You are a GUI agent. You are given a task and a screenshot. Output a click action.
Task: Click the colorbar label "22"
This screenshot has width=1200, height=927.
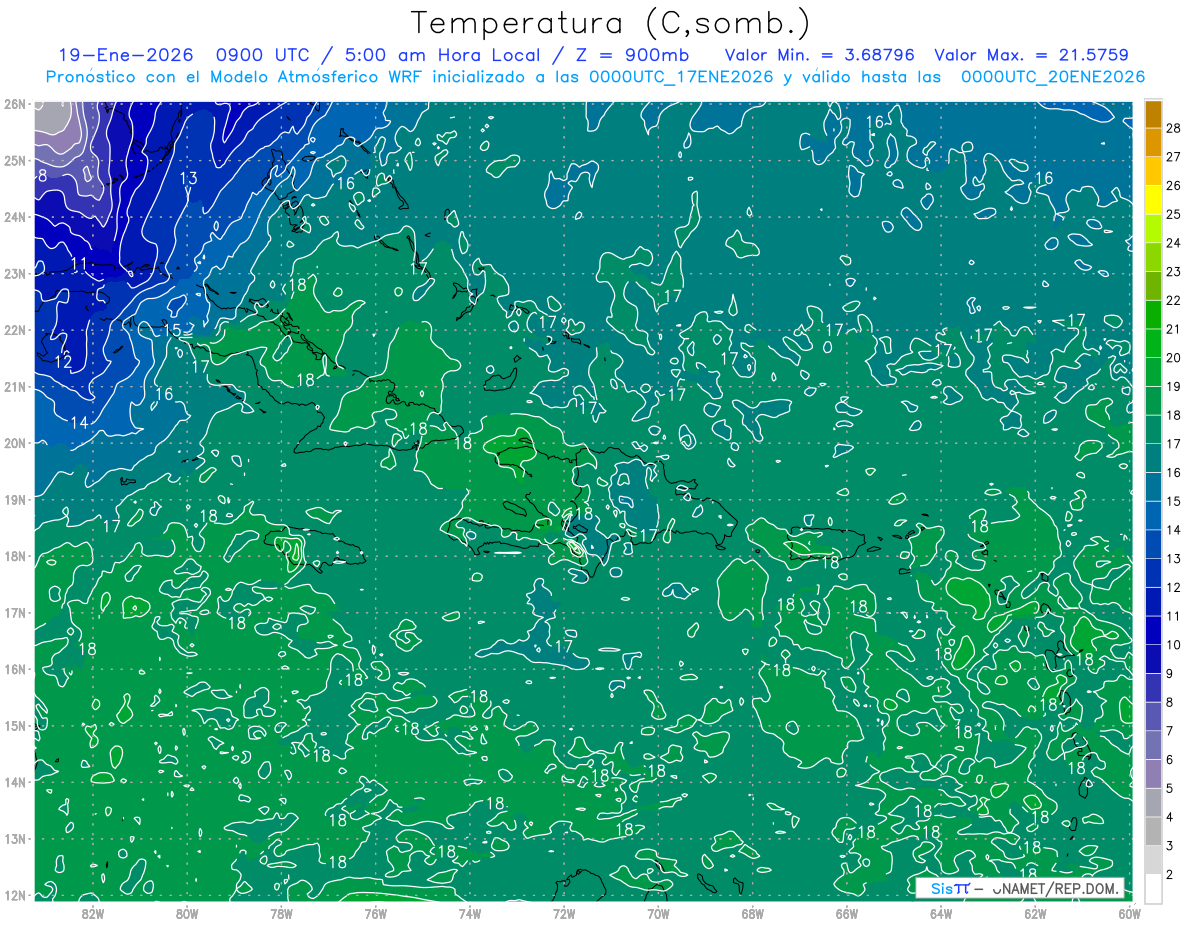coord(1174,300)
